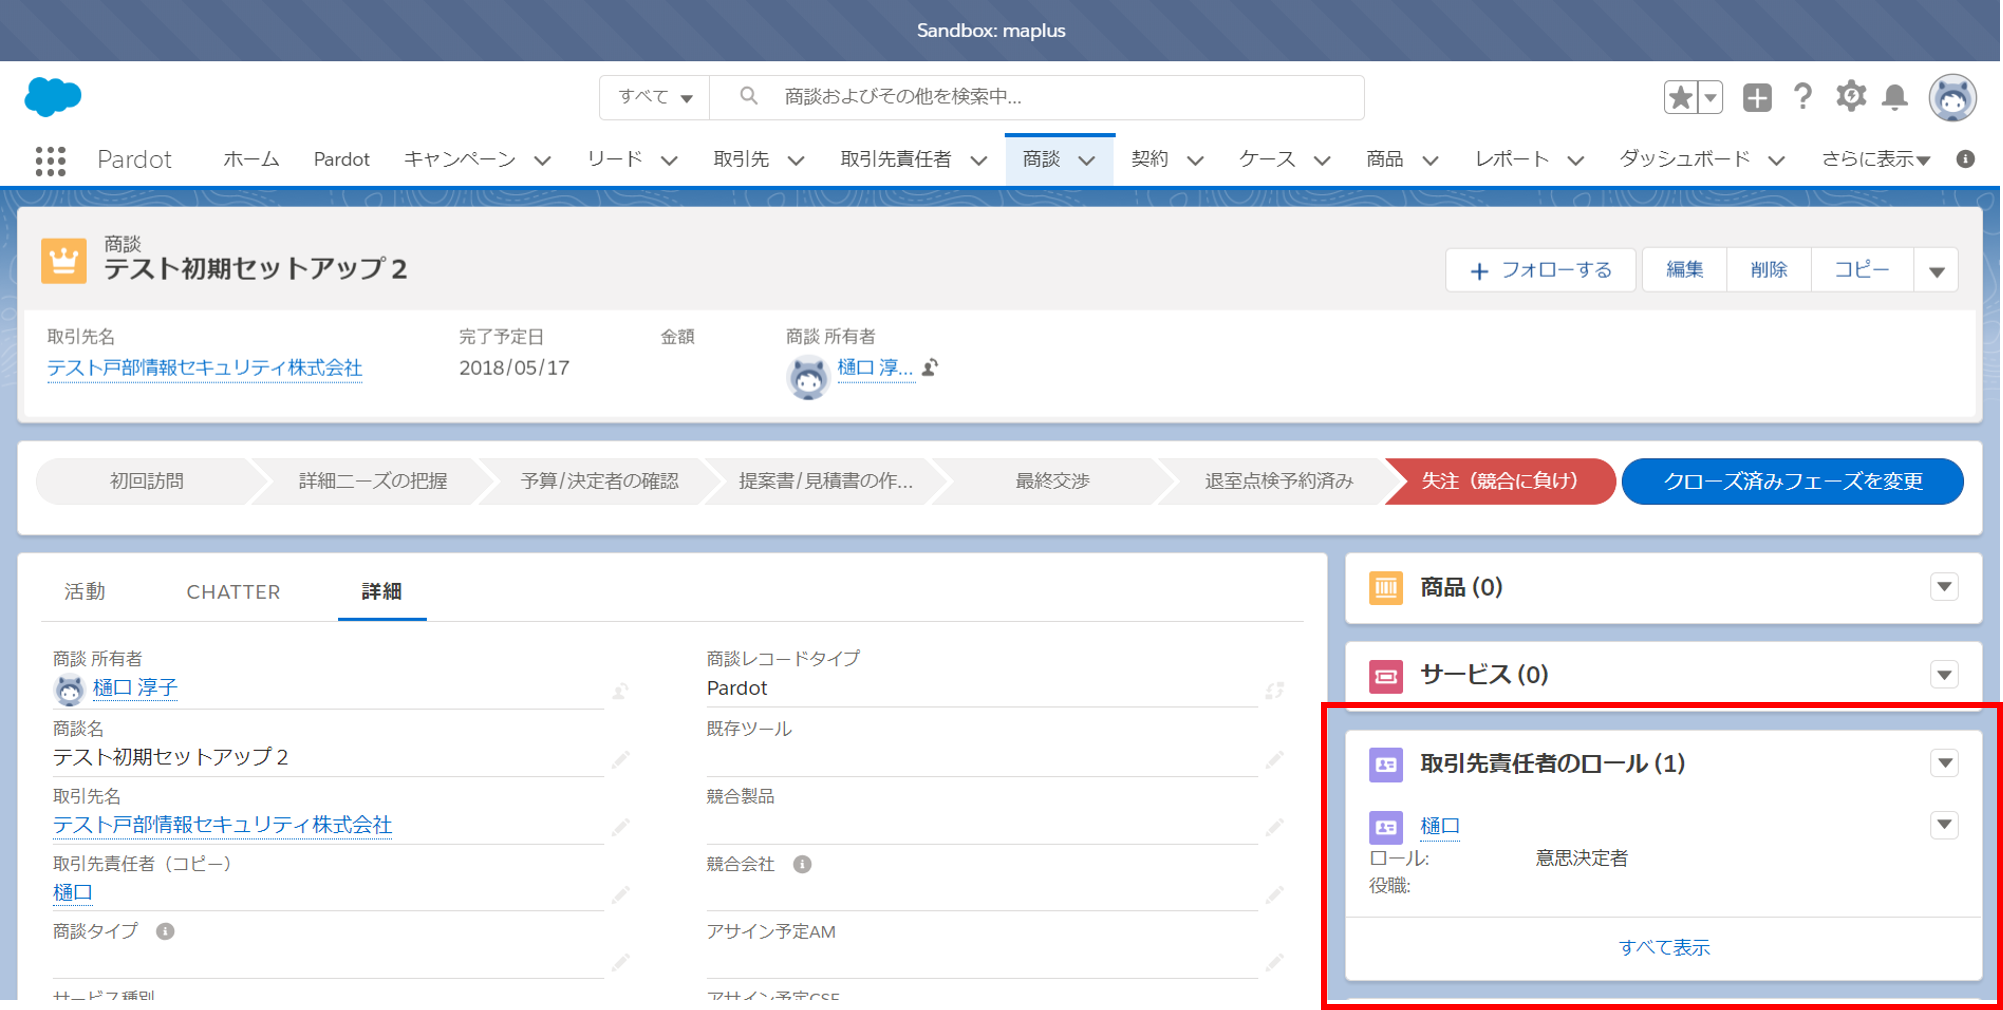The image size is (2003, 1010).
Task: Open テスト戸部情報セキュリティ株式会社 link in header
Action: [205, 368]
